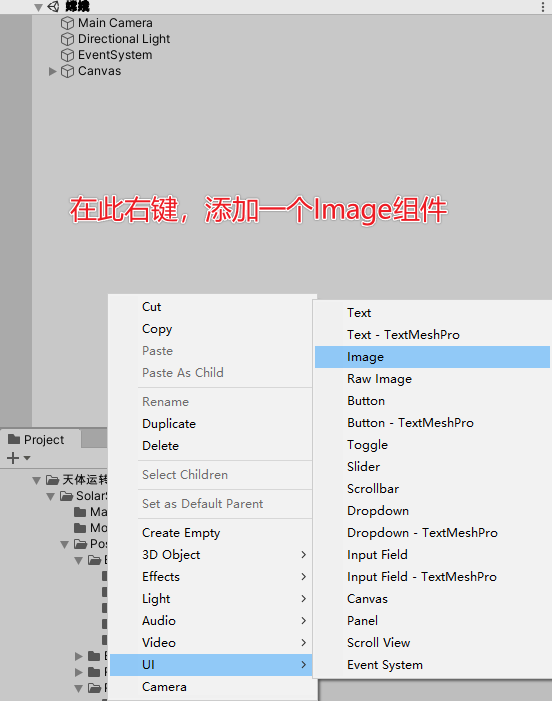Choose plain Input Field from UI submenu
The width and height of the screenshot is (552, 701).
[x=432, y=555]
